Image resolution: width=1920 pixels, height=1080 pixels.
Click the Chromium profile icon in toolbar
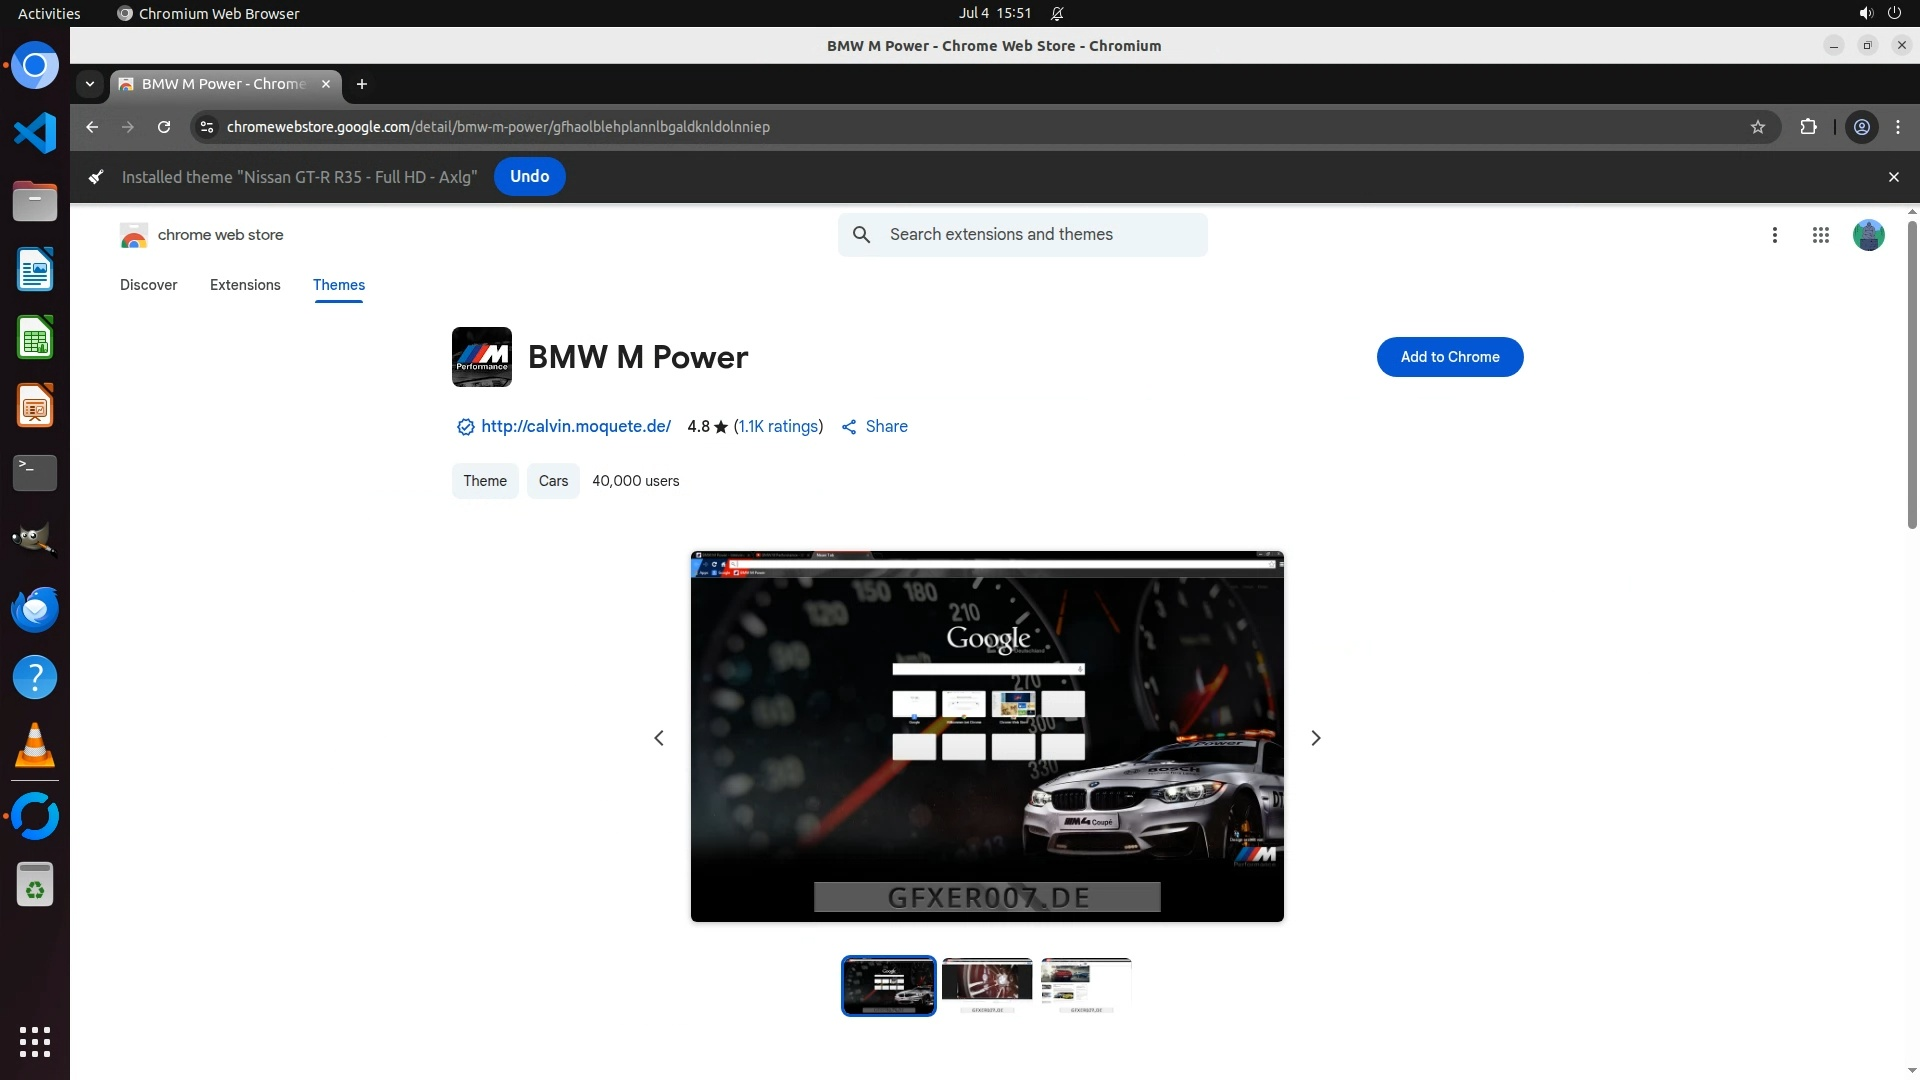coord(1862,127)
